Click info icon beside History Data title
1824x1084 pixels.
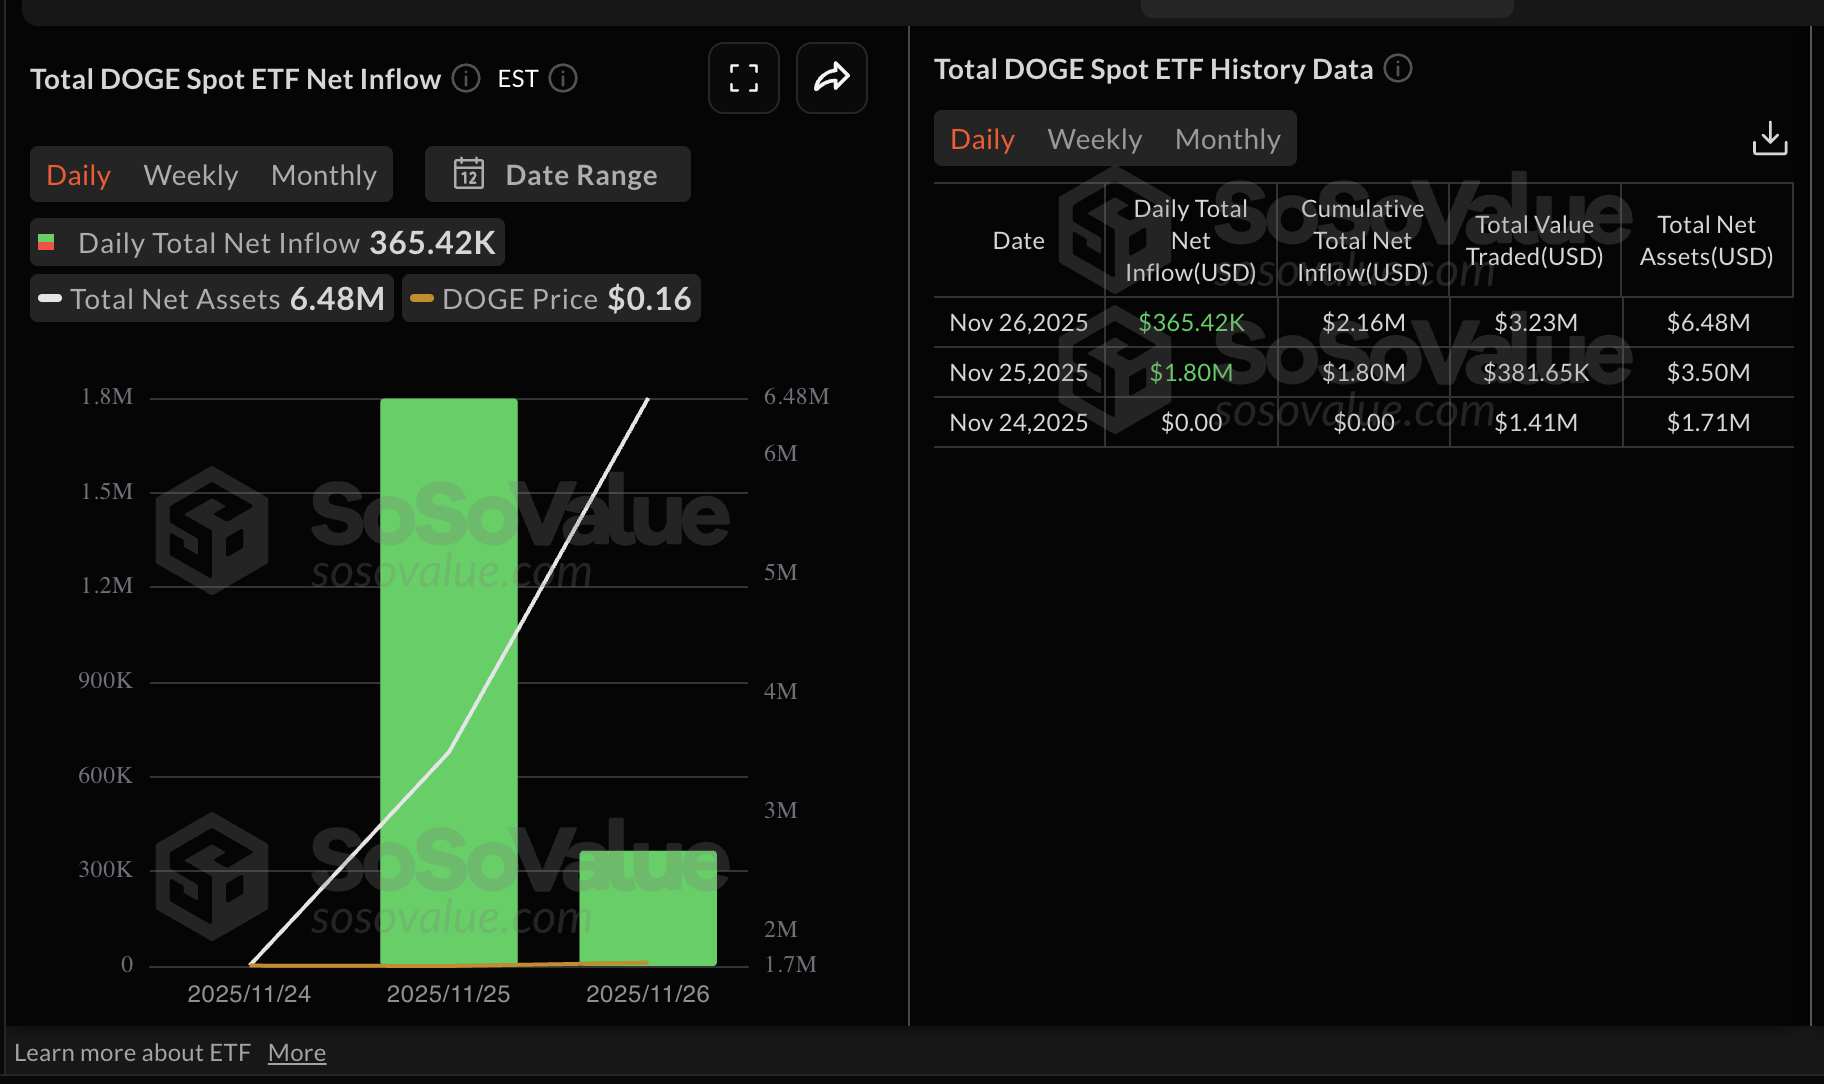click(1397, 68)
